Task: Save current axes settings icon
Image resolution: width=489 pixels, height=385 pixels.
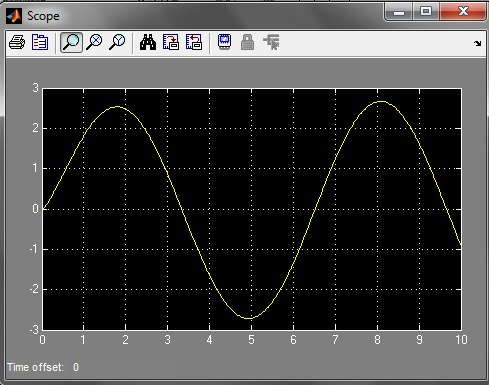Action: [171, 42]
